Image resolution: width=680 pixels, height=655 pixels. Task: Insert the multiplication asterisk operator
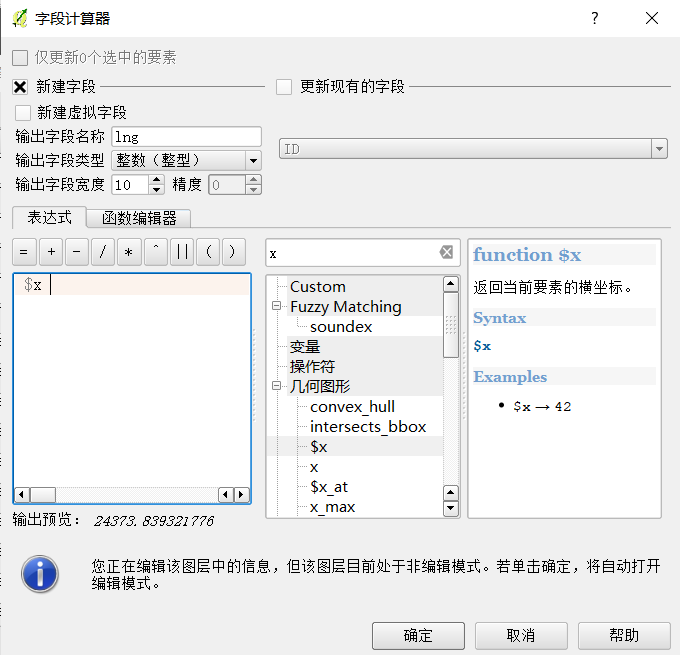[x=129, y=252]
